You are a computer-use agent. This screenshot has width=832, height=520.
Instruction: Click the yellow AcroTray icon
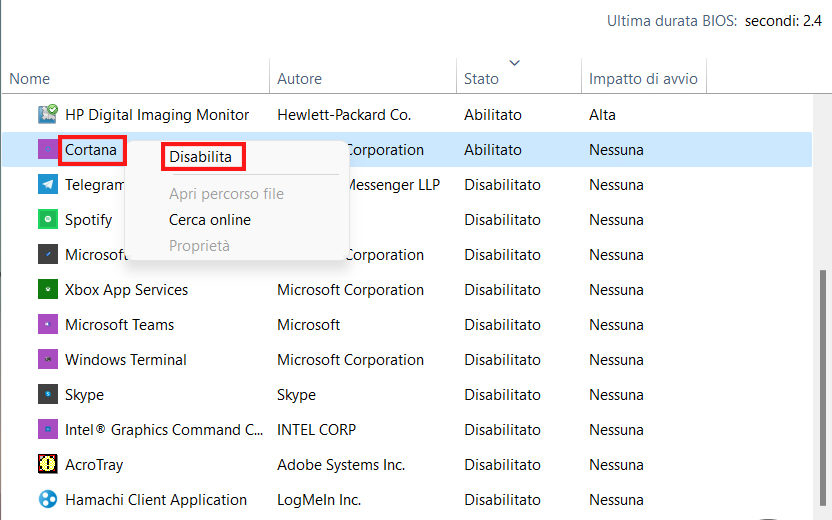tap(48, 465)
